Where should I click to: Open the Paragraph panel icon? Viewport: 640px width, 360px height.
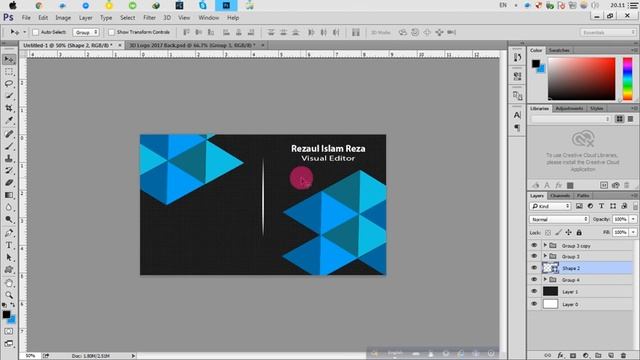click(x=517, y=128)
